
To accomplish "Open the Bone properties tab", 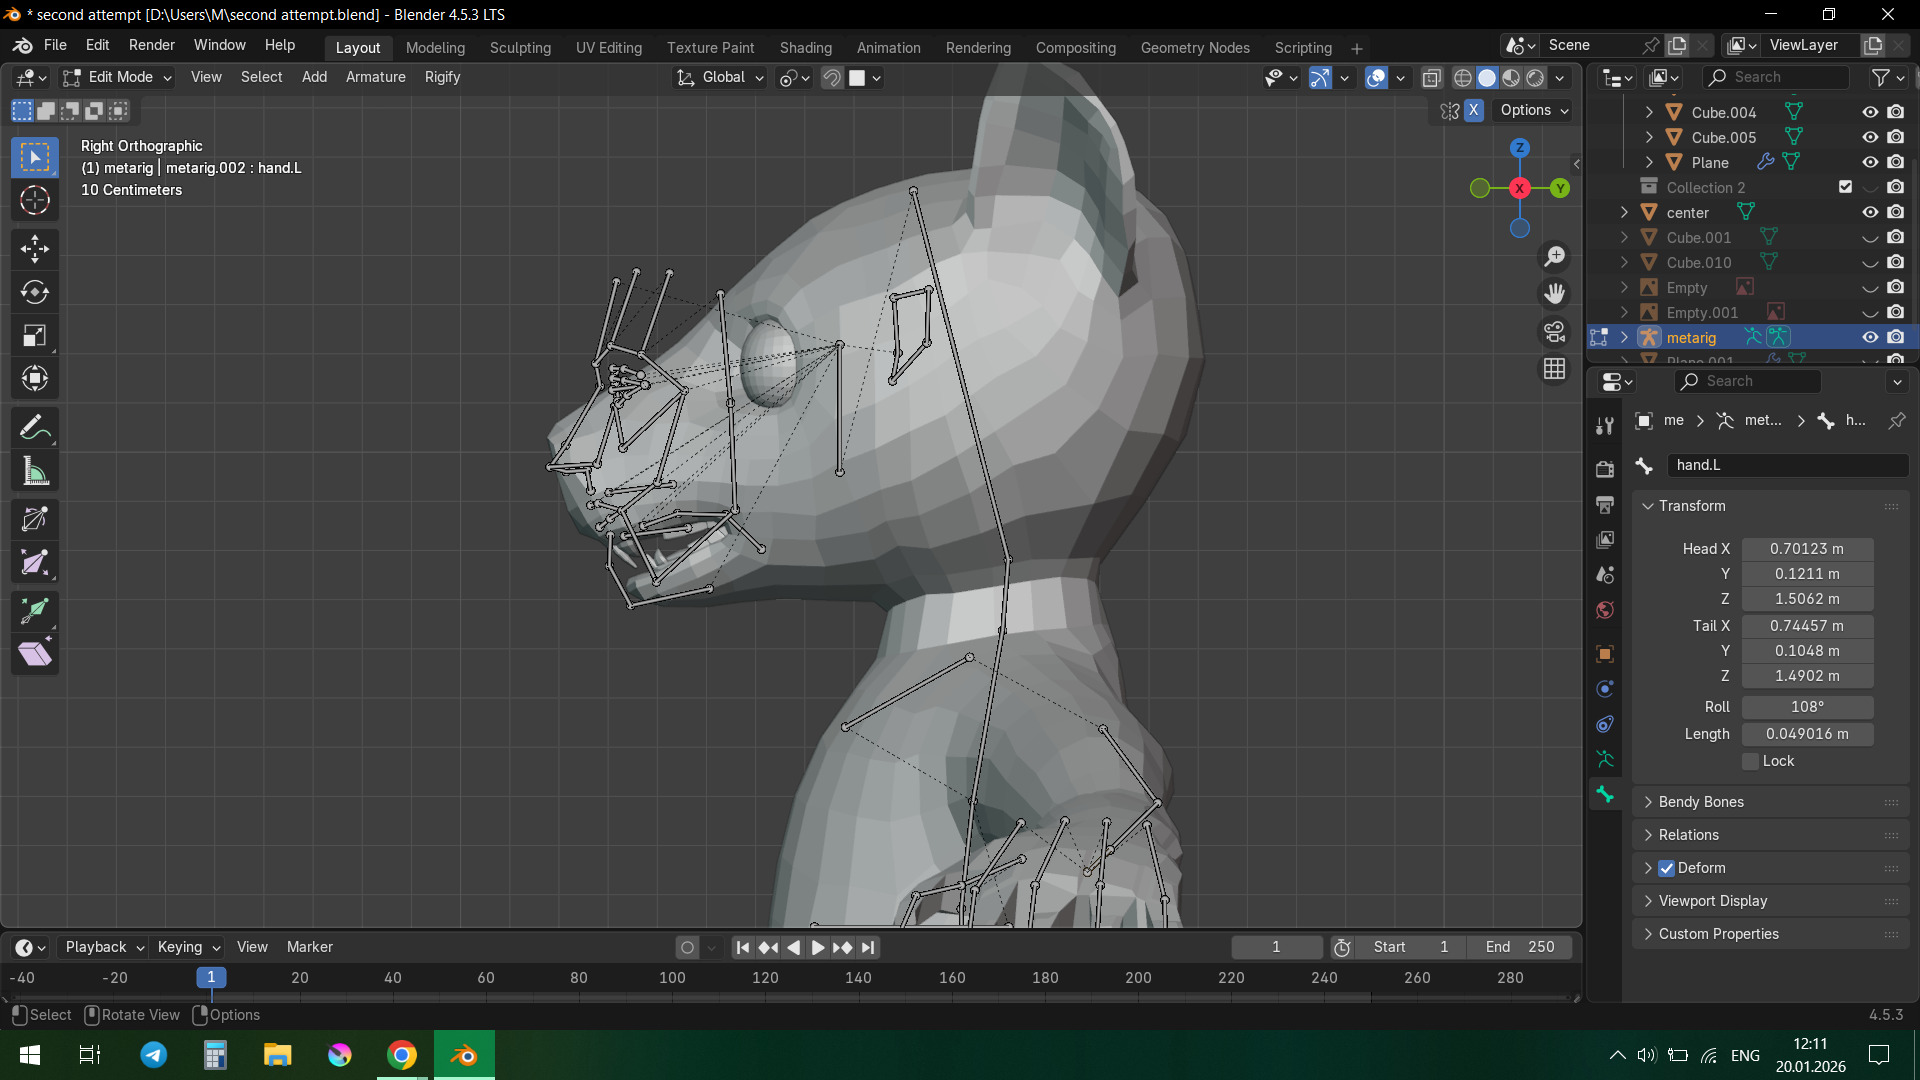I will (x=1605, y=794).
